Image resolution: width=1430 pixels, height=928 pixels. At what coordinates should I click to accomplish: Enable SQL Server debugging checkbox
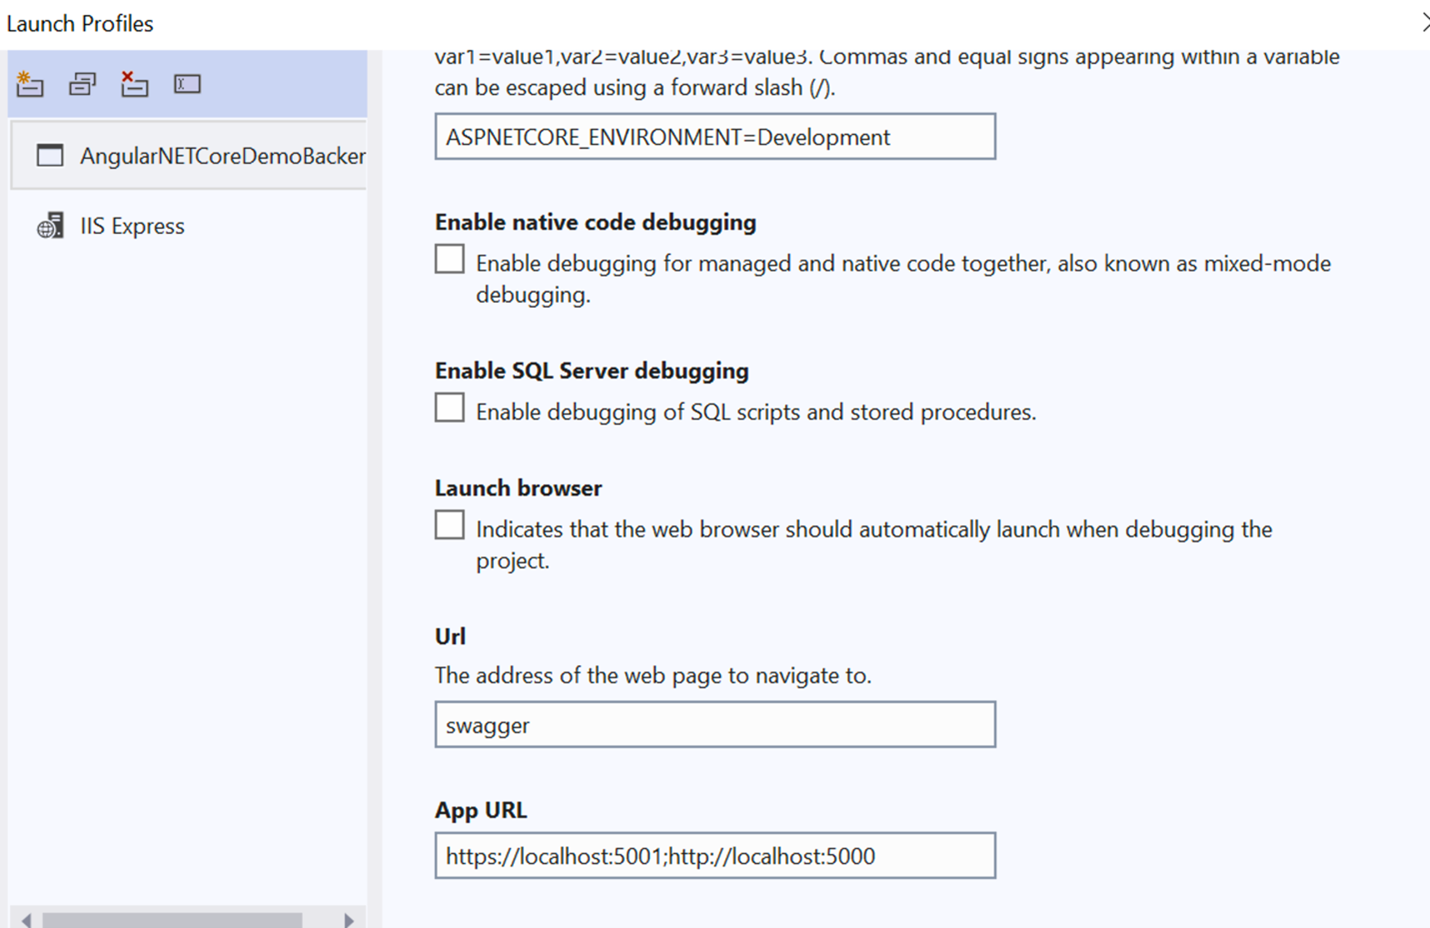coord(450,407)
